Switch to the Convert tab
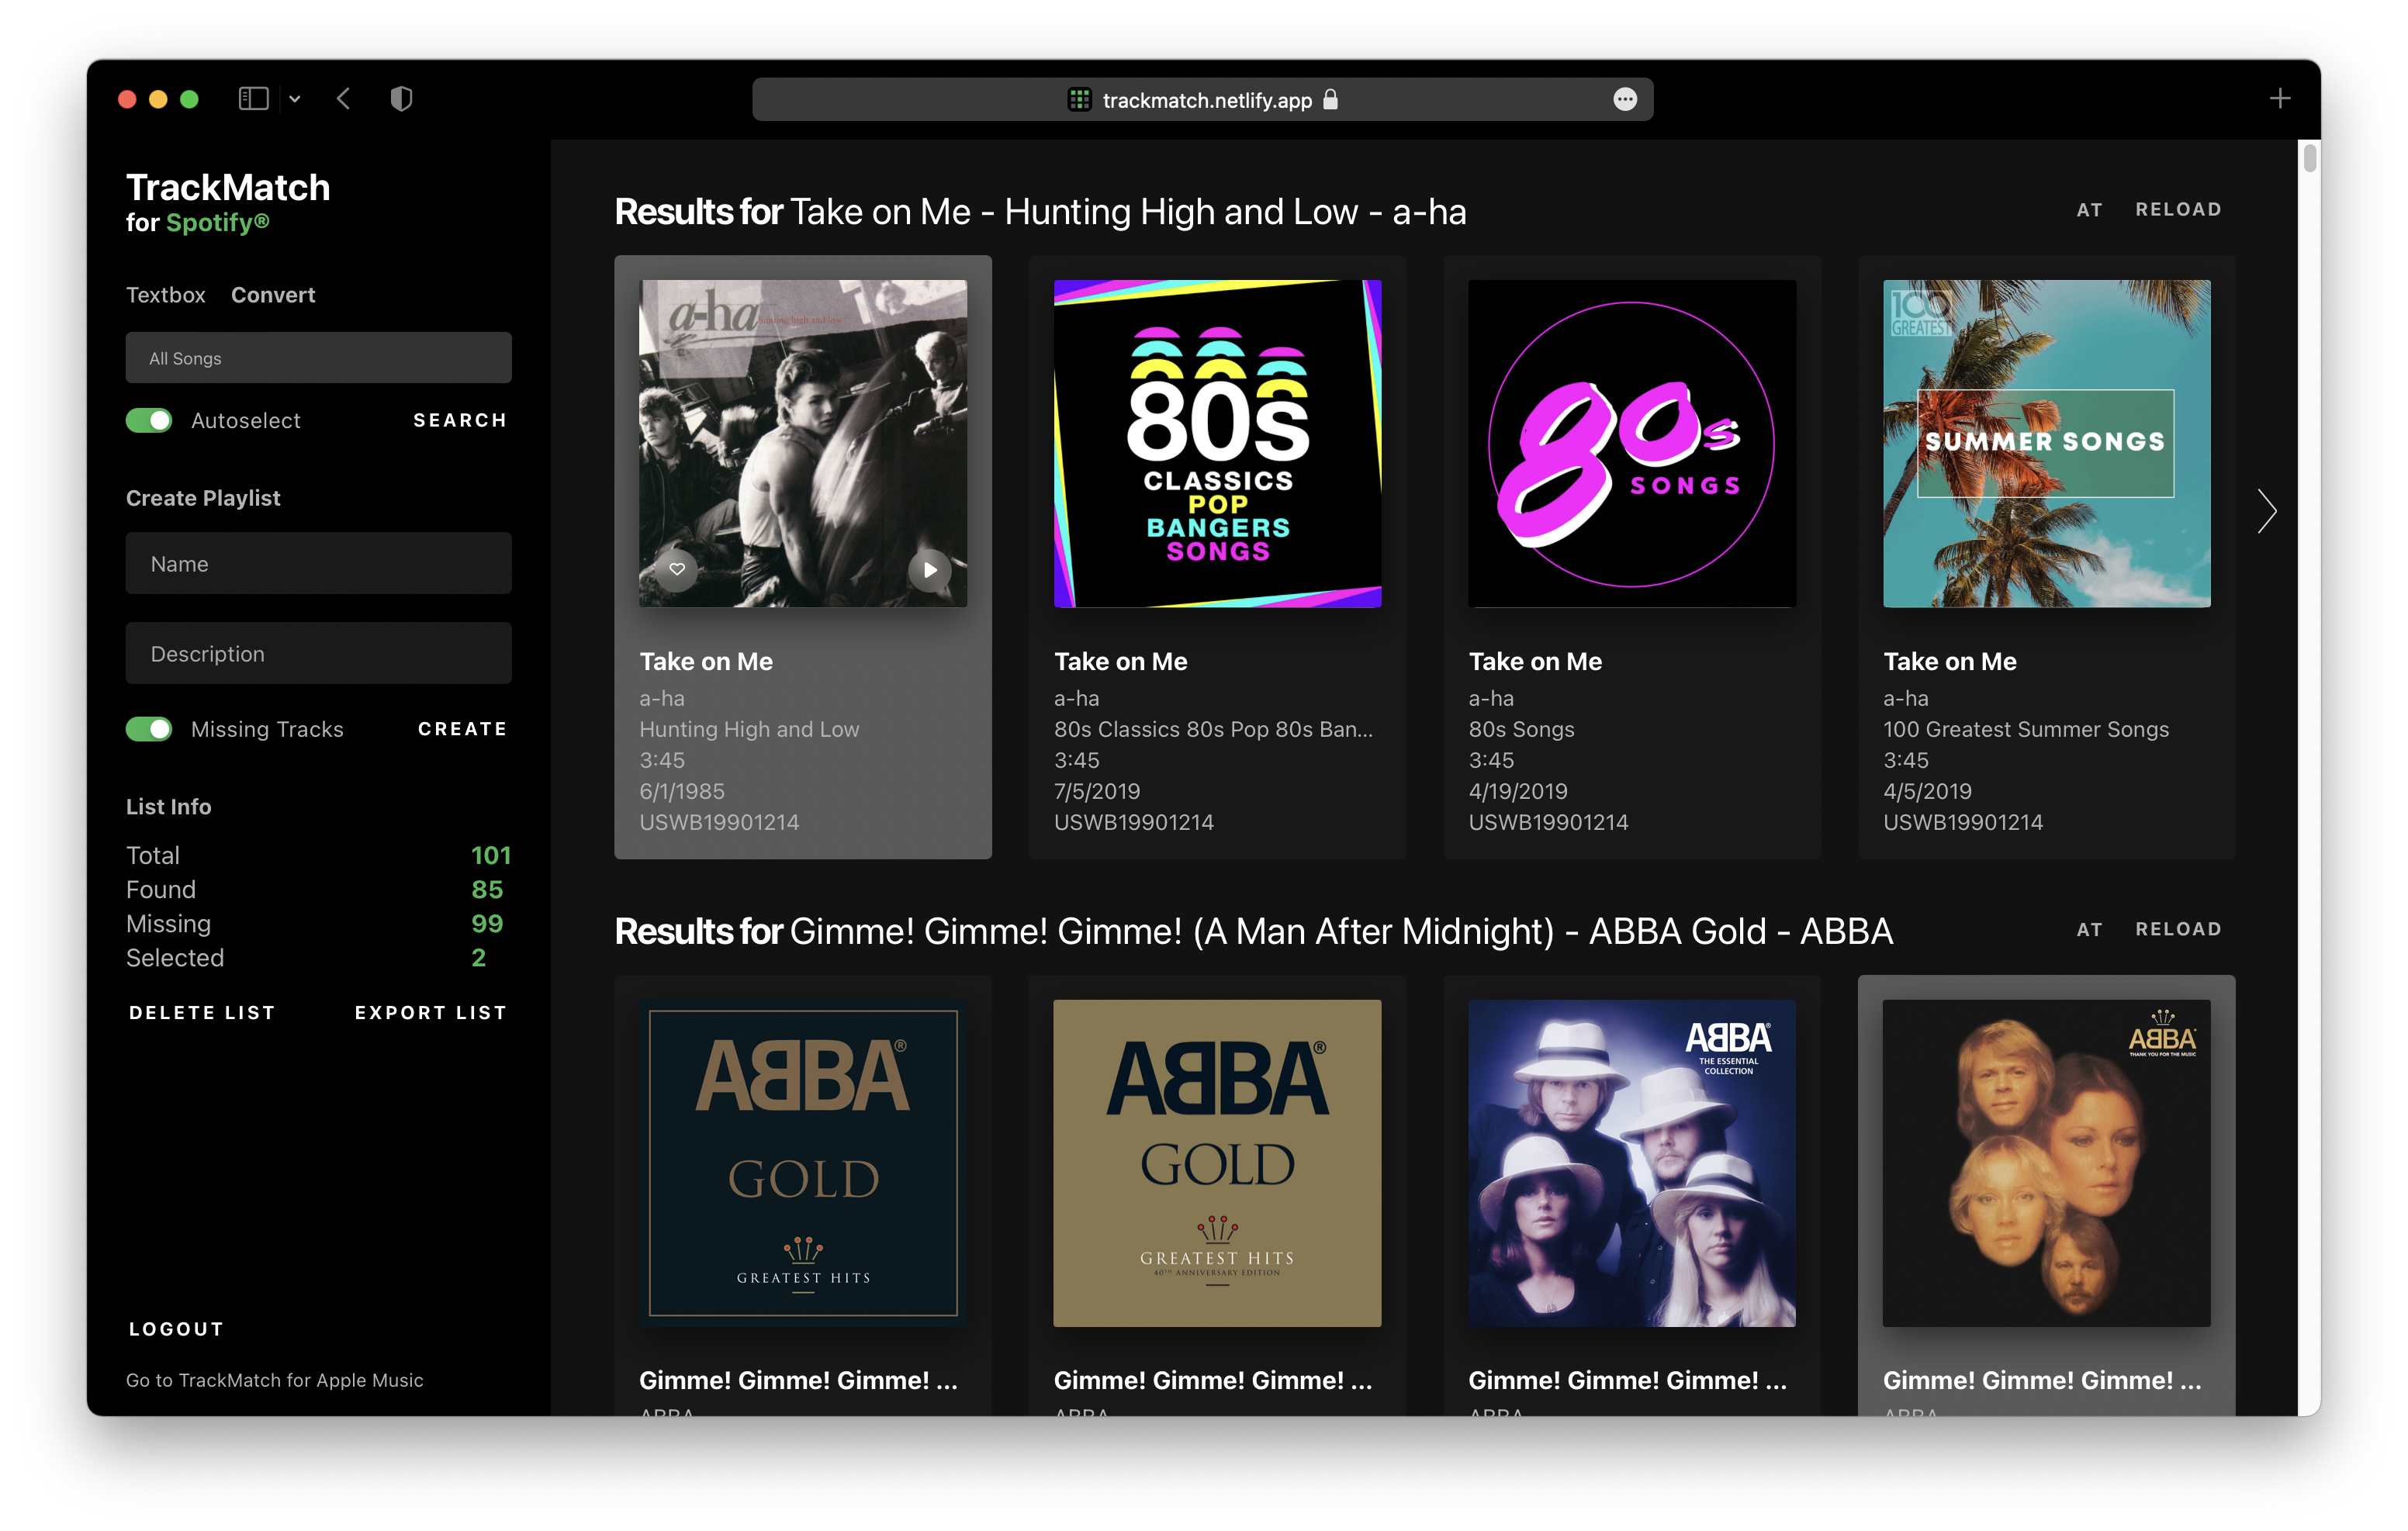The image size is (2408, 1531). (x=273, y=295)
